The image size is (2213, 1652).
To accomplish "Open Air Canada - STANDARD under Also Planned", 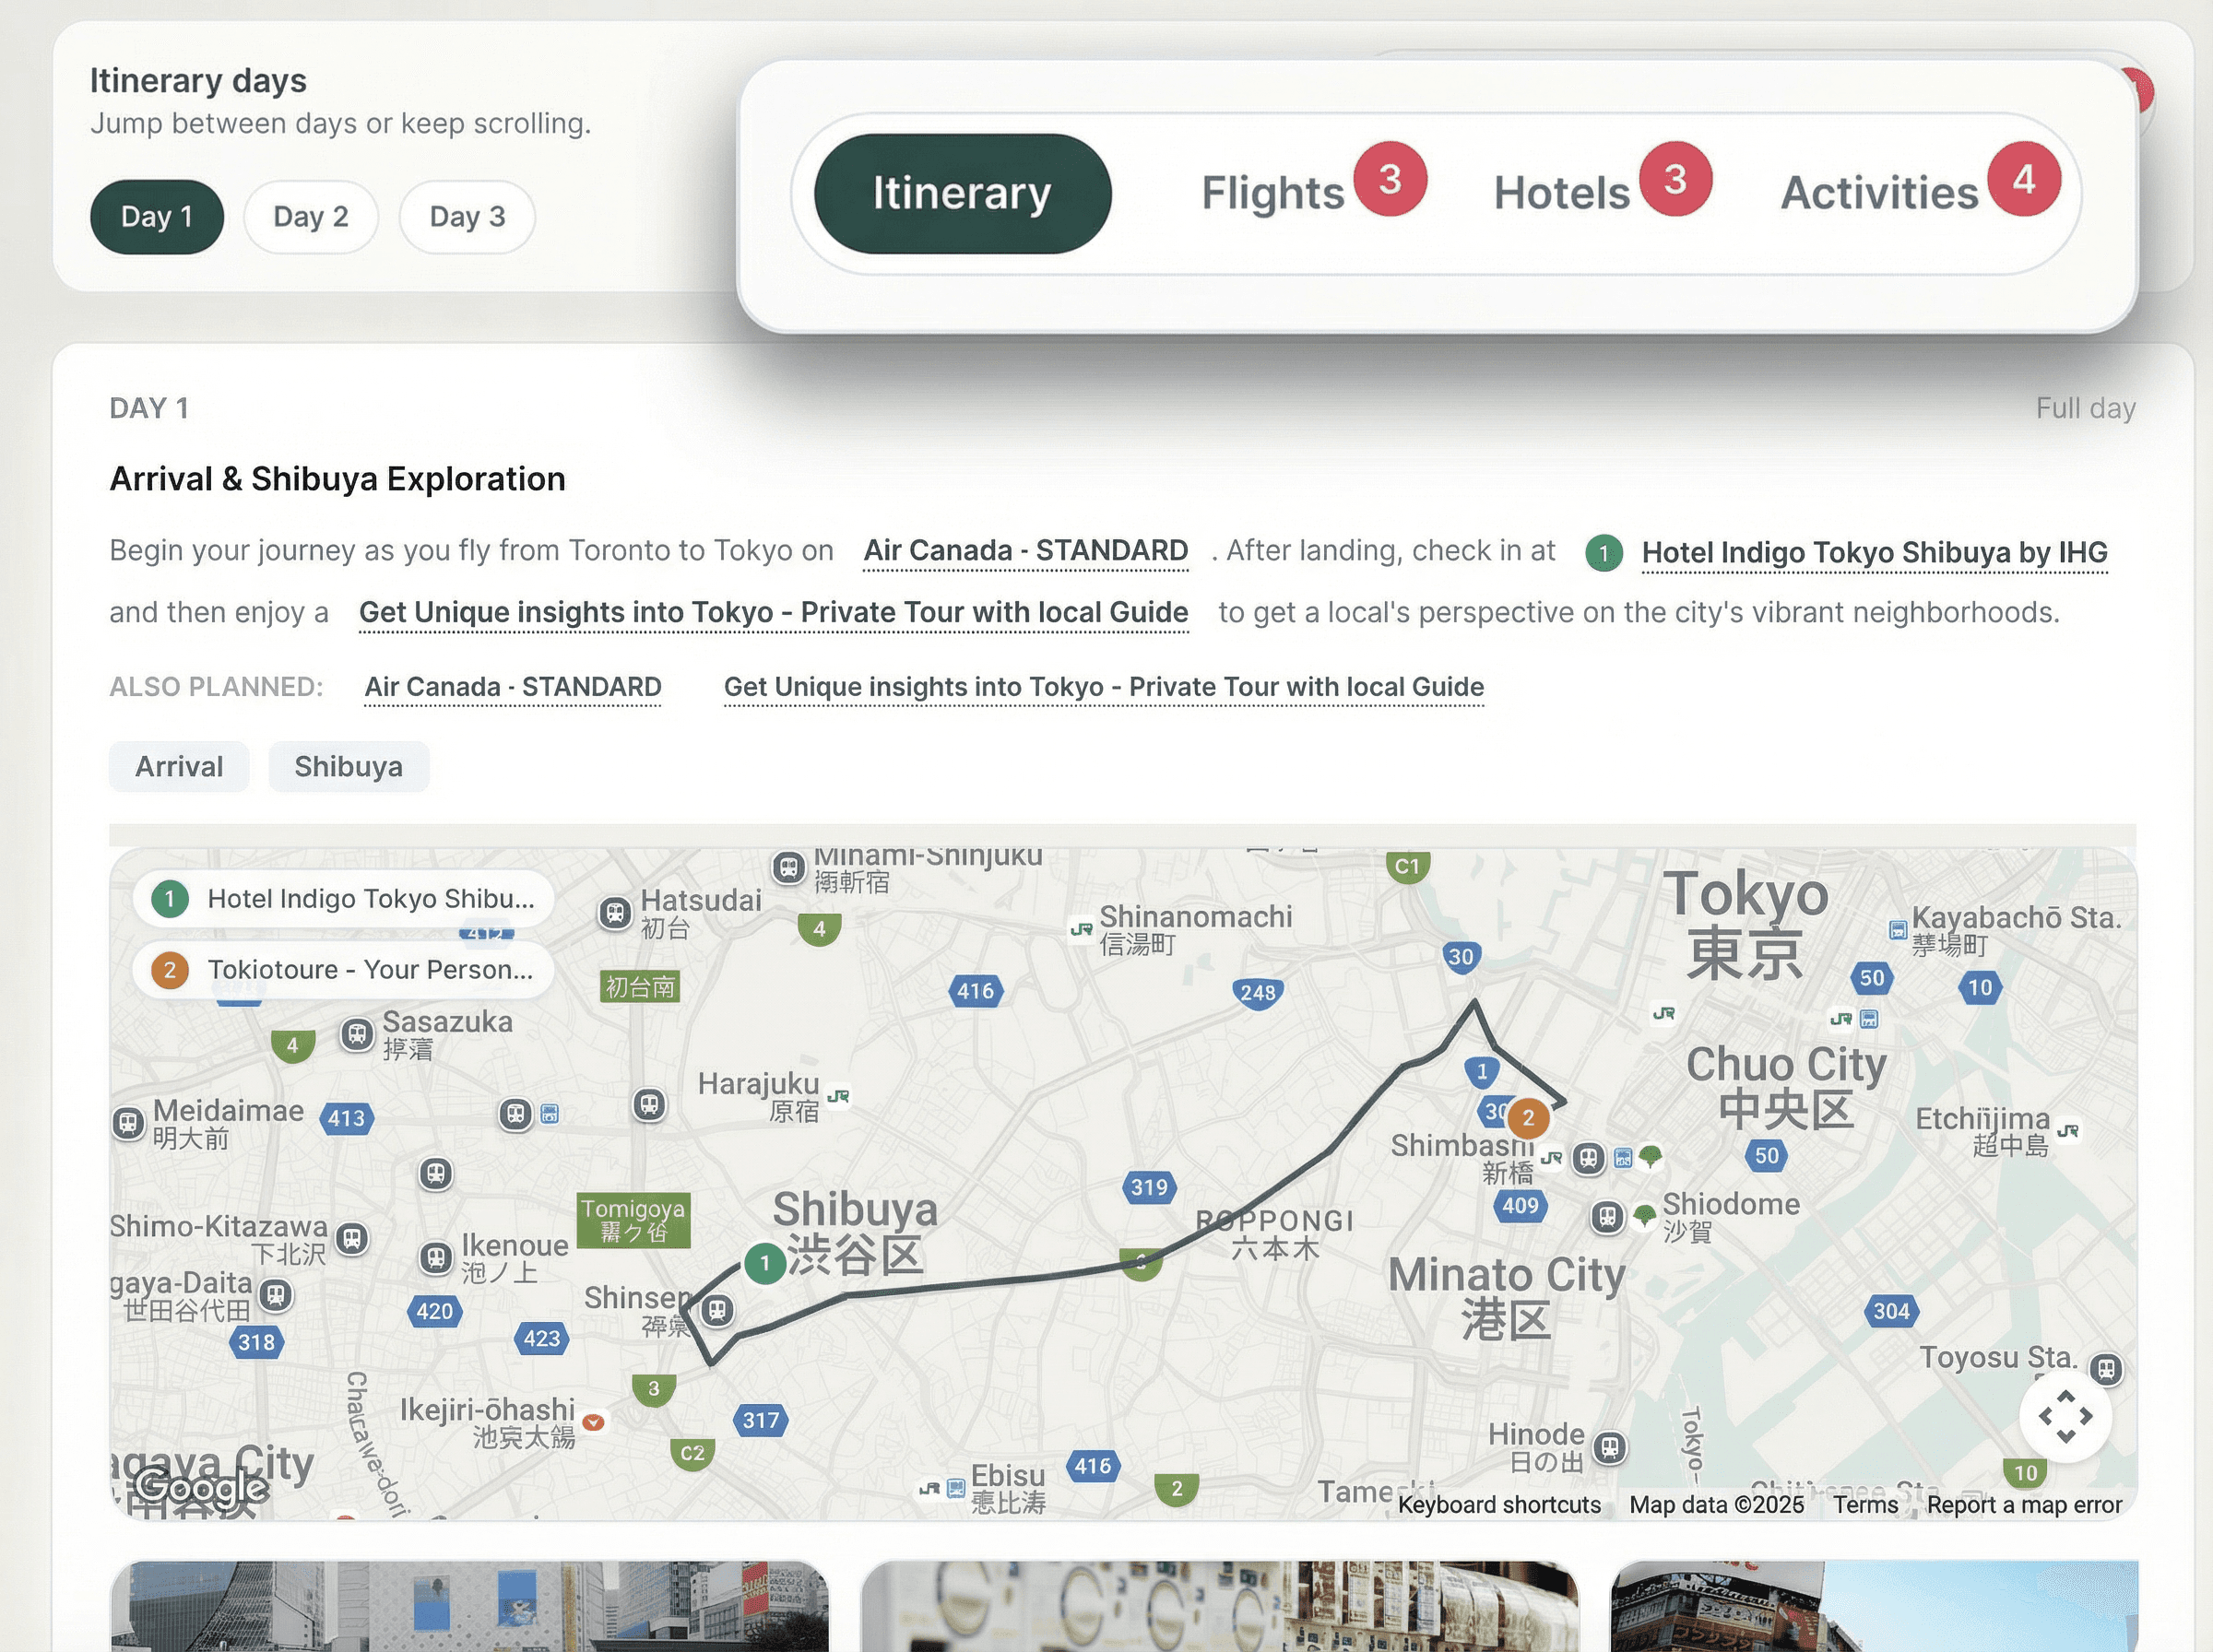I will click(x=512, y=687).
